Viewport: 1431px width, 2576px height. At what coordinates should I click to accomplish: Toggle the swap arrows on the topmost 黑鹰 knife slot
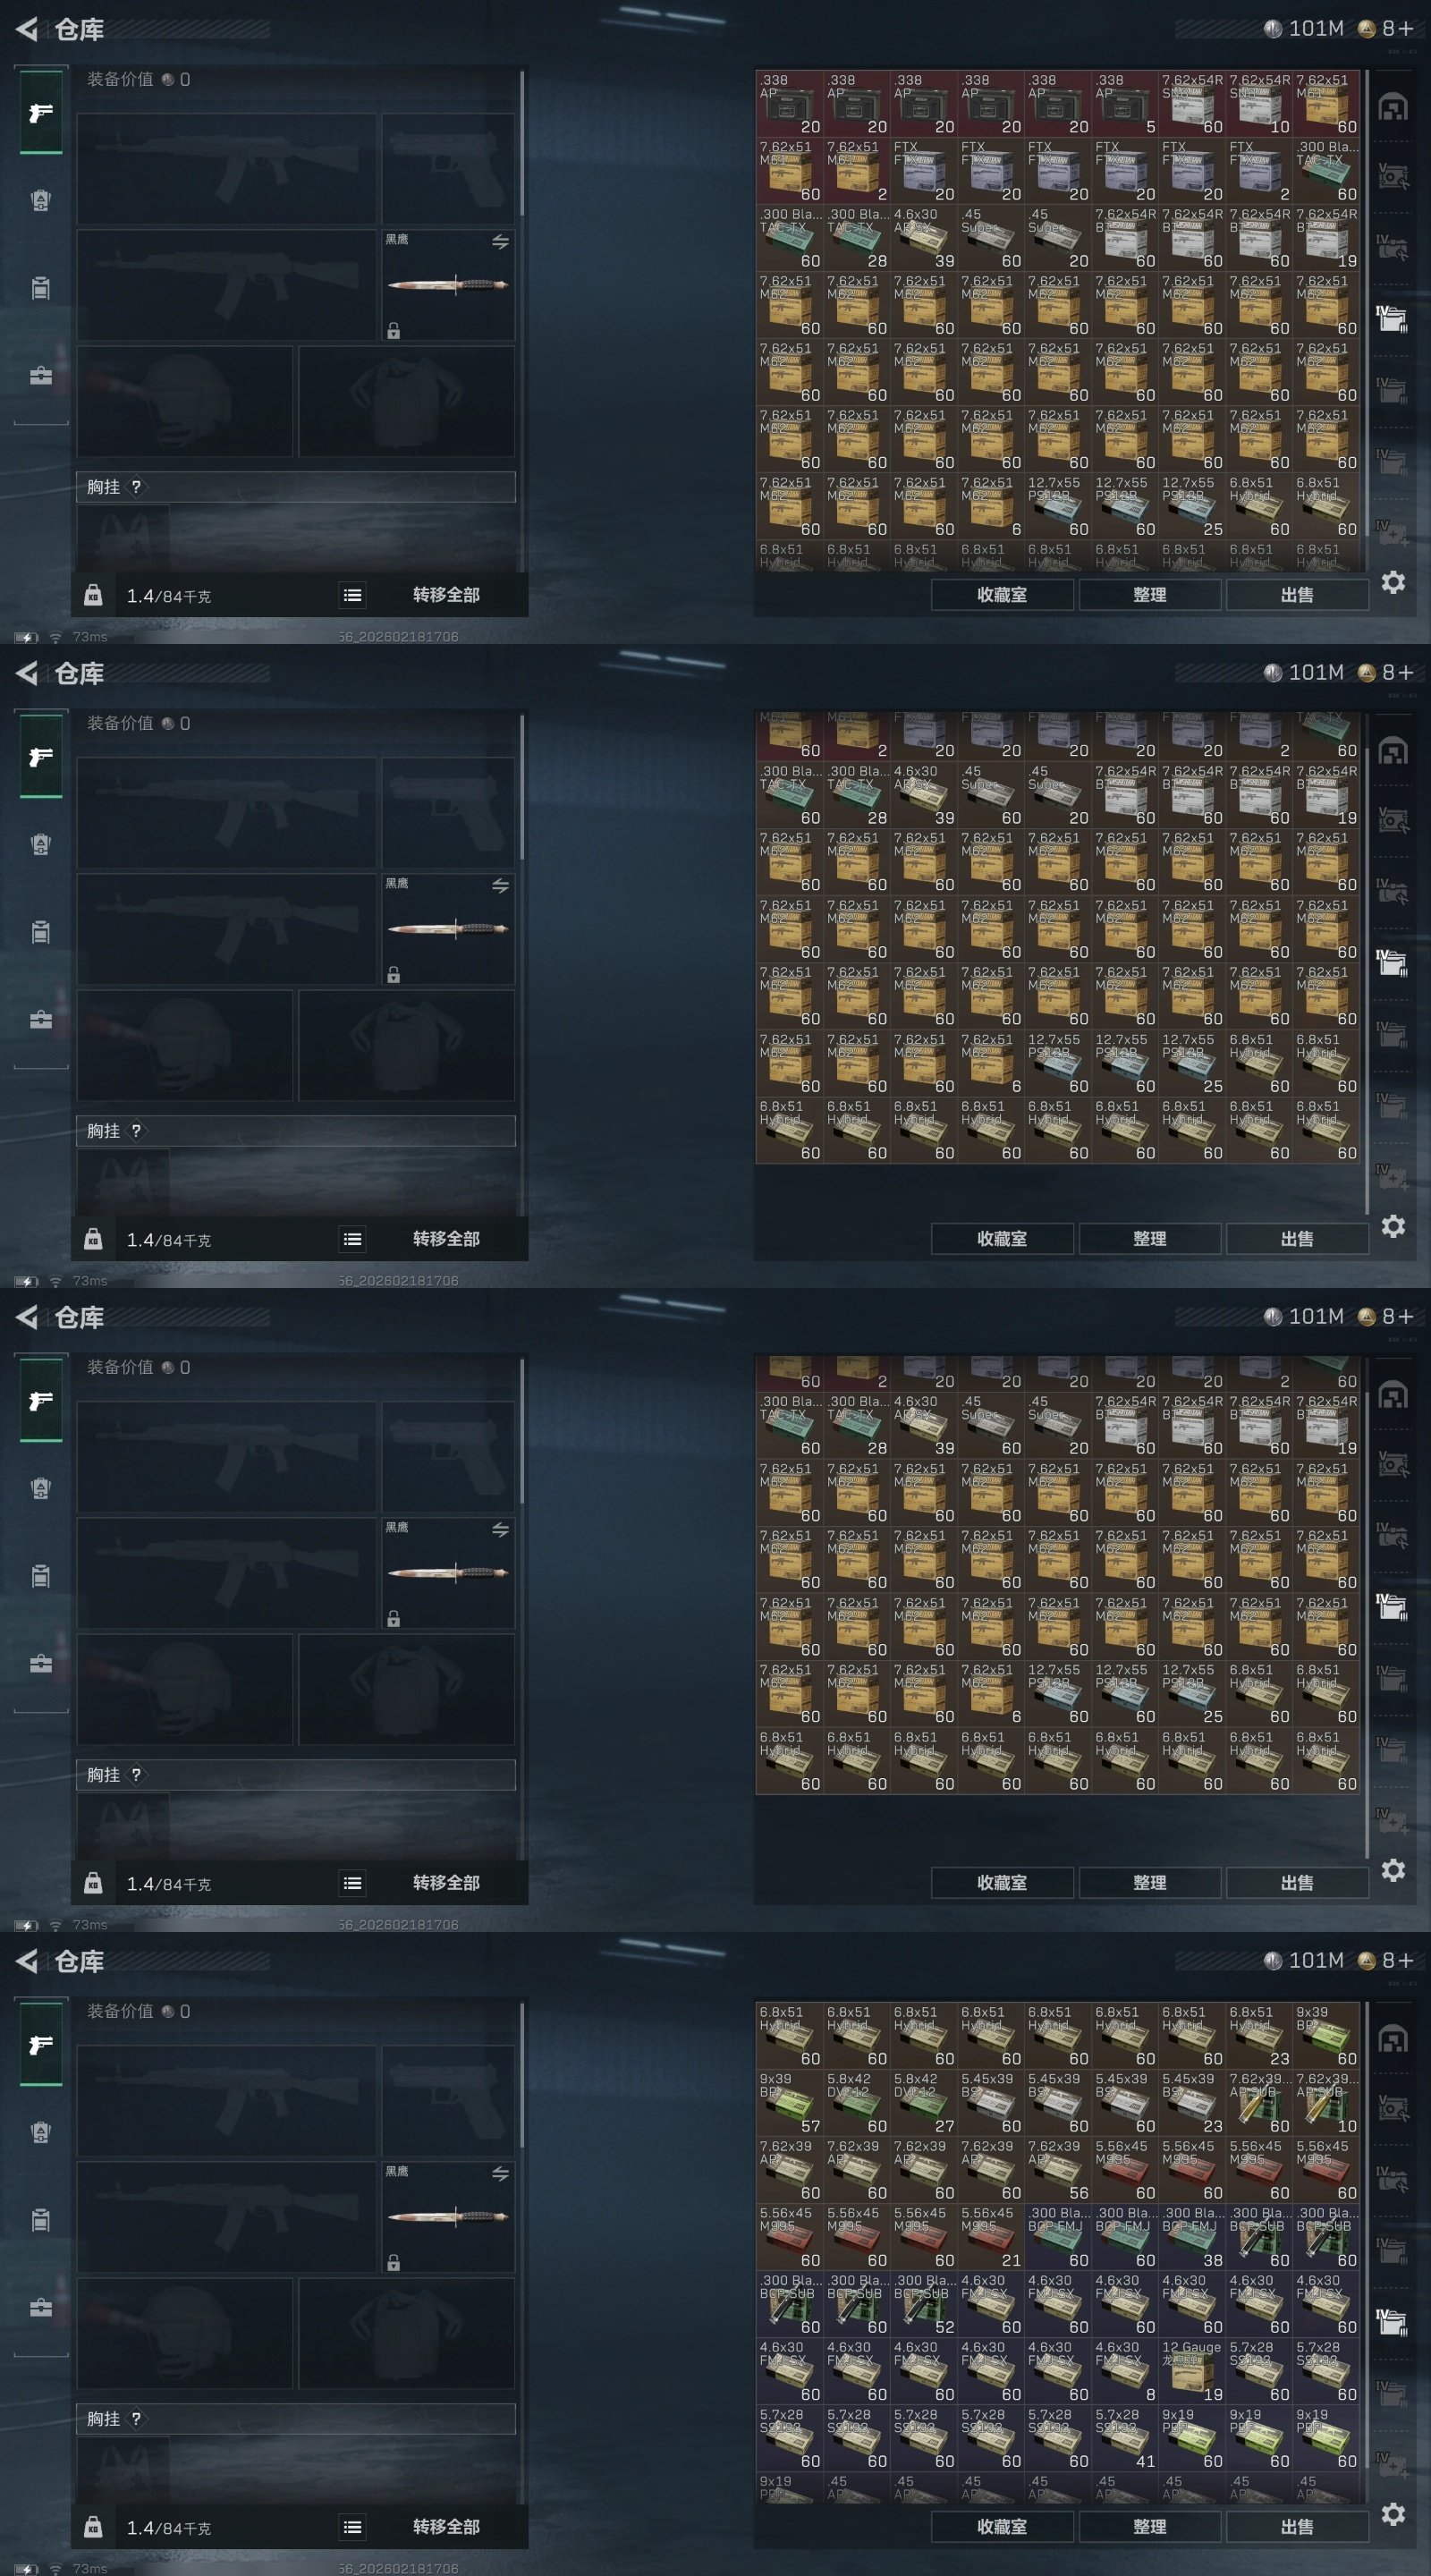tap(500, 242)
